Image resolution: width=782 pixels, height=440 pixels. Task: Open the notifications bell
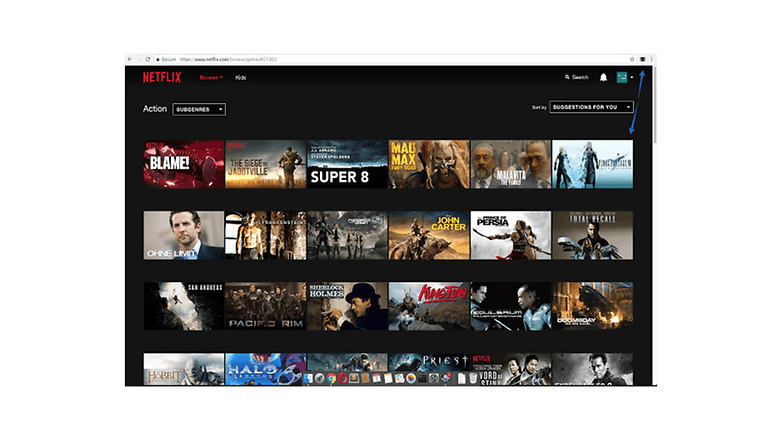603,77
